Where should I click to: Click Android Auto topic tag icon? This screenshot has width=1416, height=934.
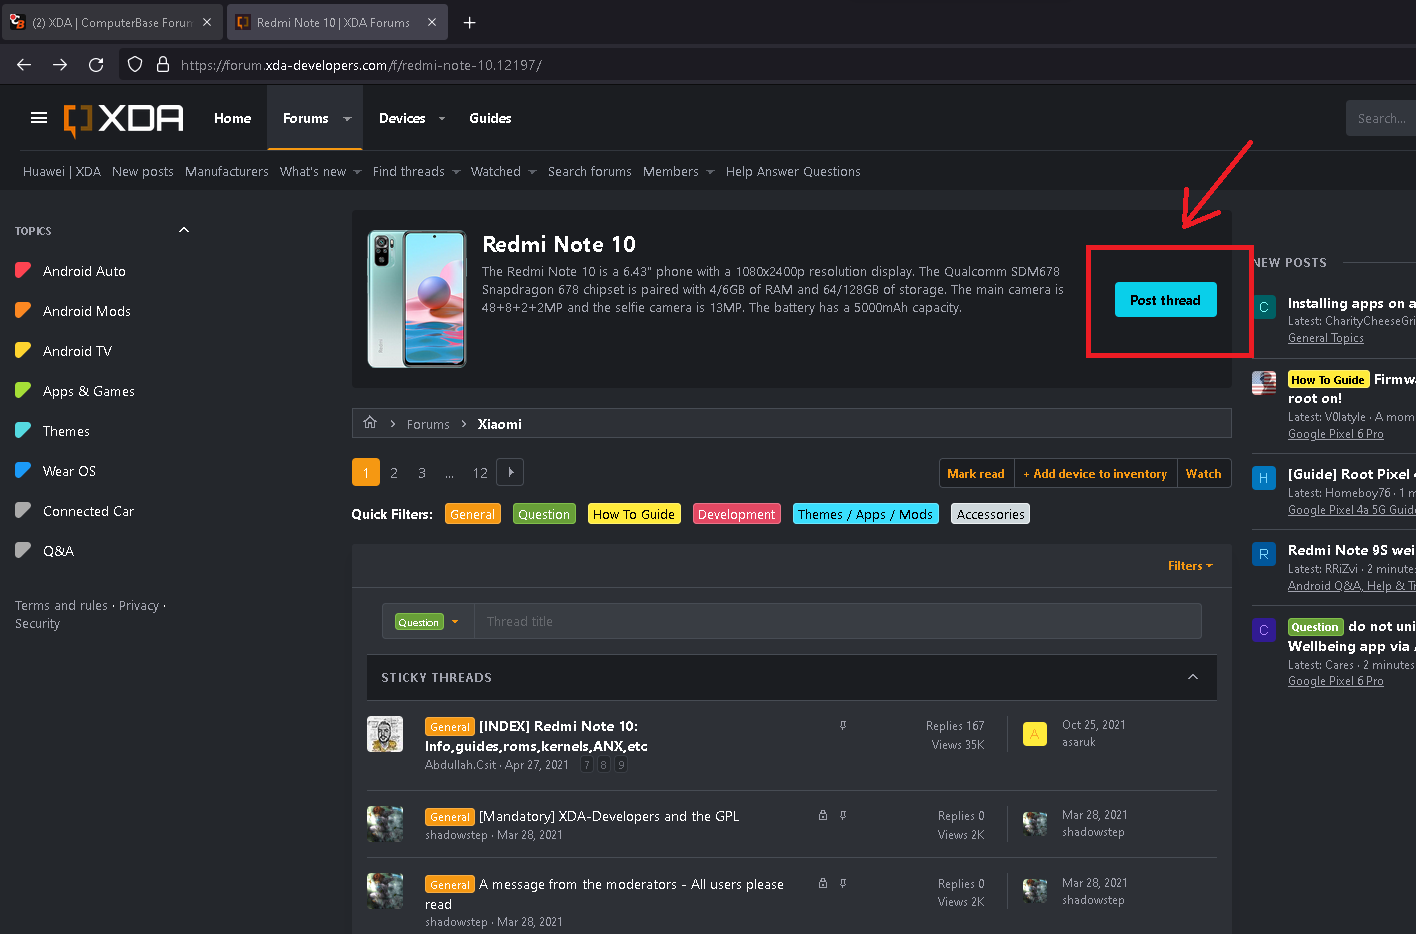pos(23,271)
